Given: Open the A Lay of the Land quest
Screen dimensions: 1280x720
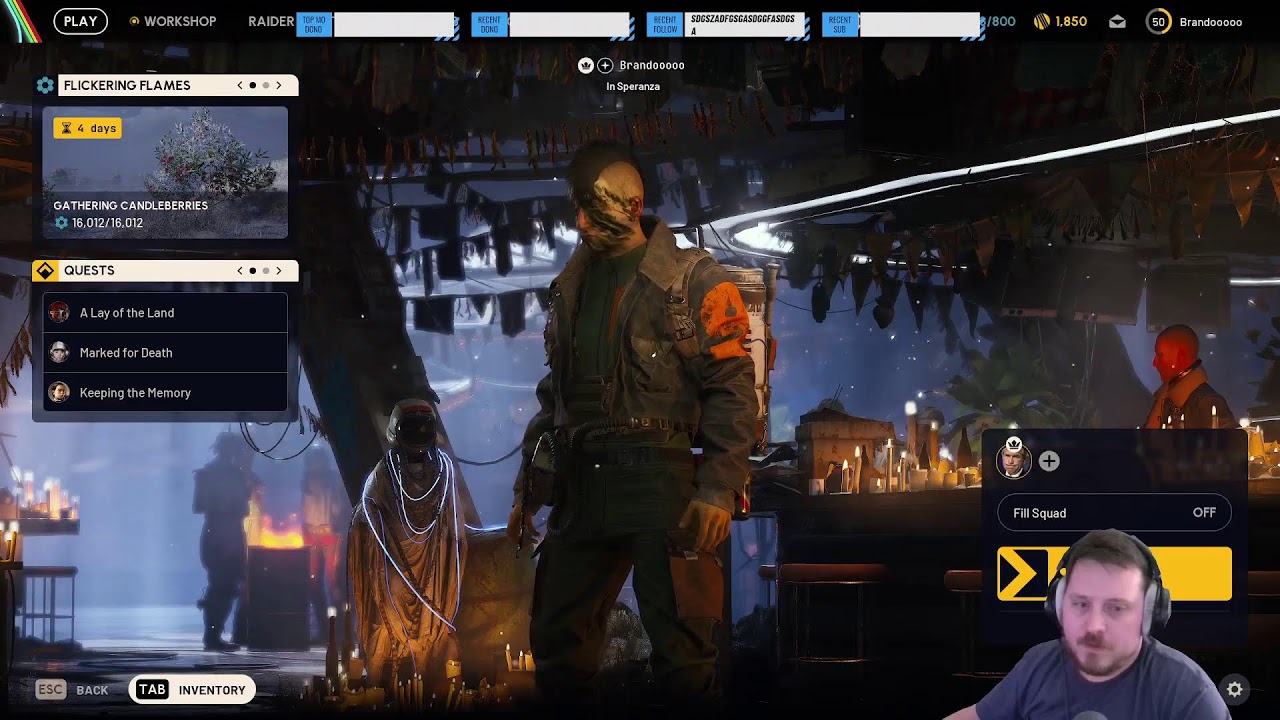Looking at the screenshot, I should pos(165,313).
